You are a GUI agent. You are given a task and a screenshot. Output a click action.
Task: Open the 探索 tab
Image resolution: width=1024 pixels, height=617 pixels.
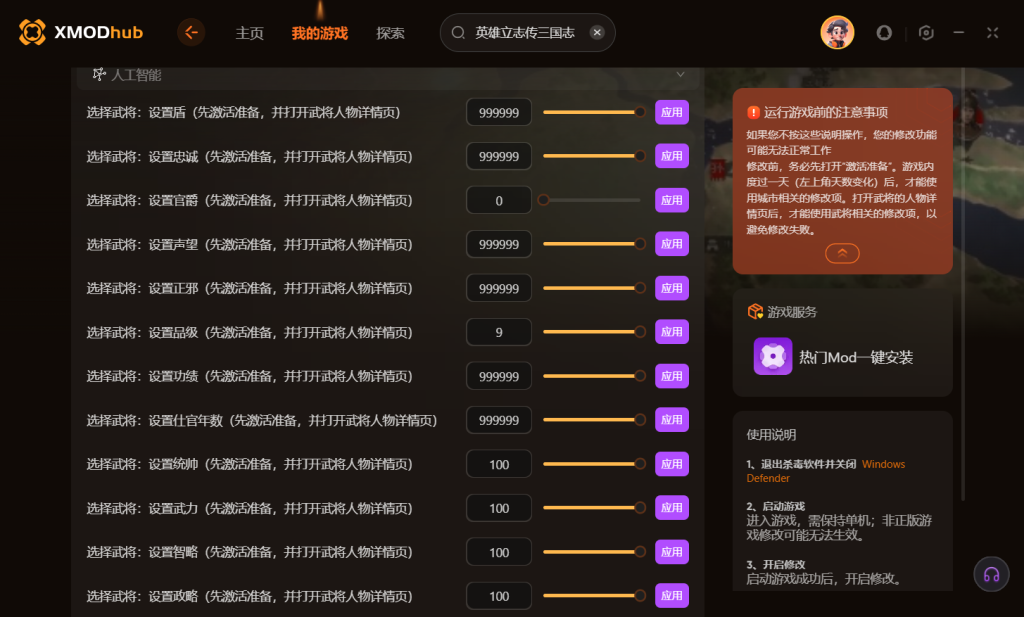click(391, 33)
